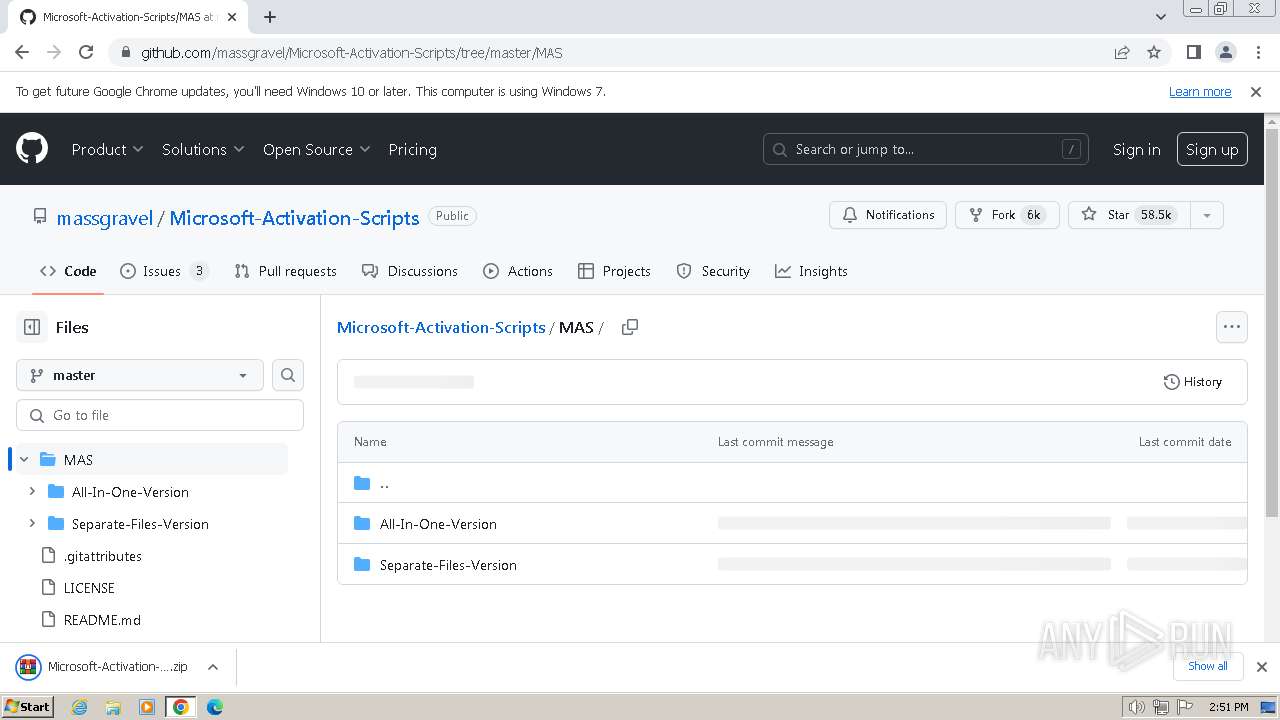Collapse the Files side panel icon
This screenshot has height=720, width=1280.
click(32, 327)
